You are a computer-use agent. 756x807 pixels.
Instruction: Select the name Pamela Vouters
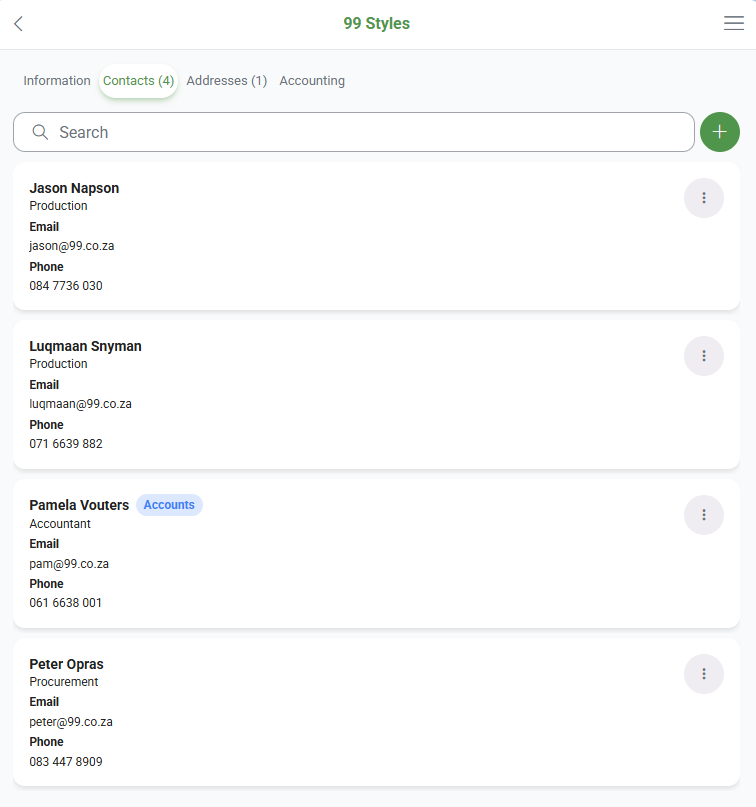(79, 505)
